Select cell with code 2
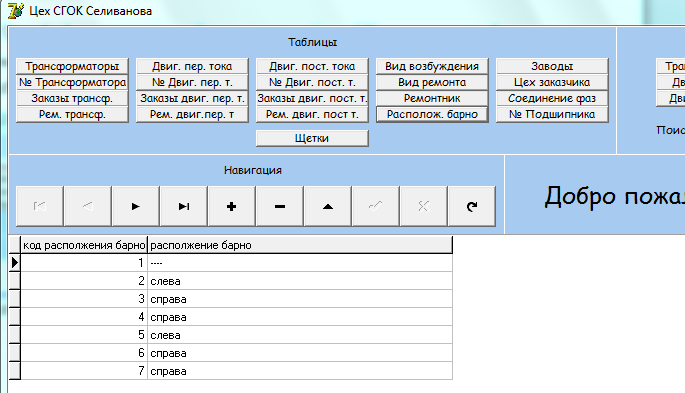The image size is (685, 393). pyautogui.click(x=84, y=281)
